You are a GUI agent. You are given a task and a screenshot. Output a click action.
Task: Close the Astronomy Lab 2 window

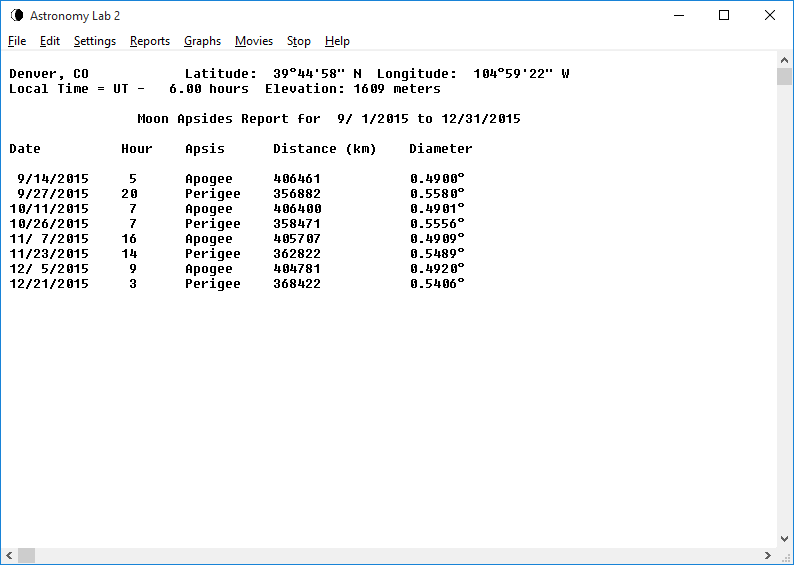pos(769,16)
